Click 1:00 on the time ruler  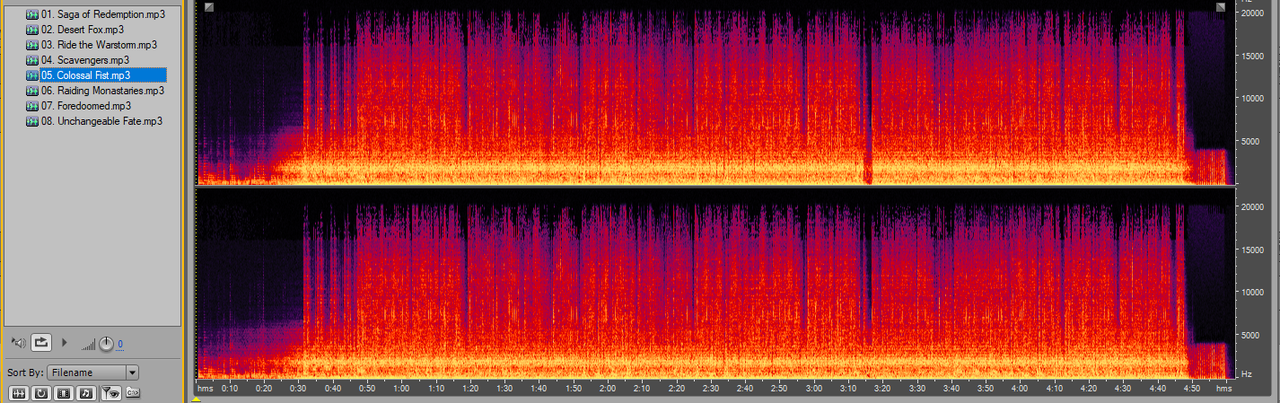[x=401, y=388]
